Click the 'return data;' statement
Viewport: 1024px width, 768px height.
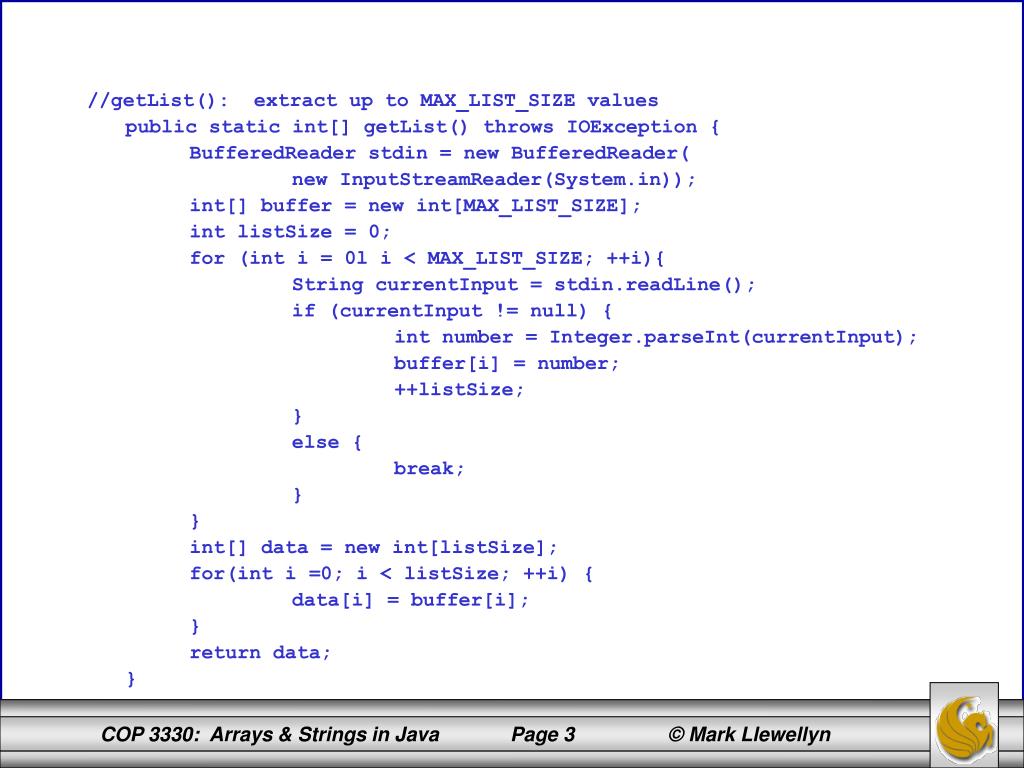pyautogui.click(x=261, y=652)
